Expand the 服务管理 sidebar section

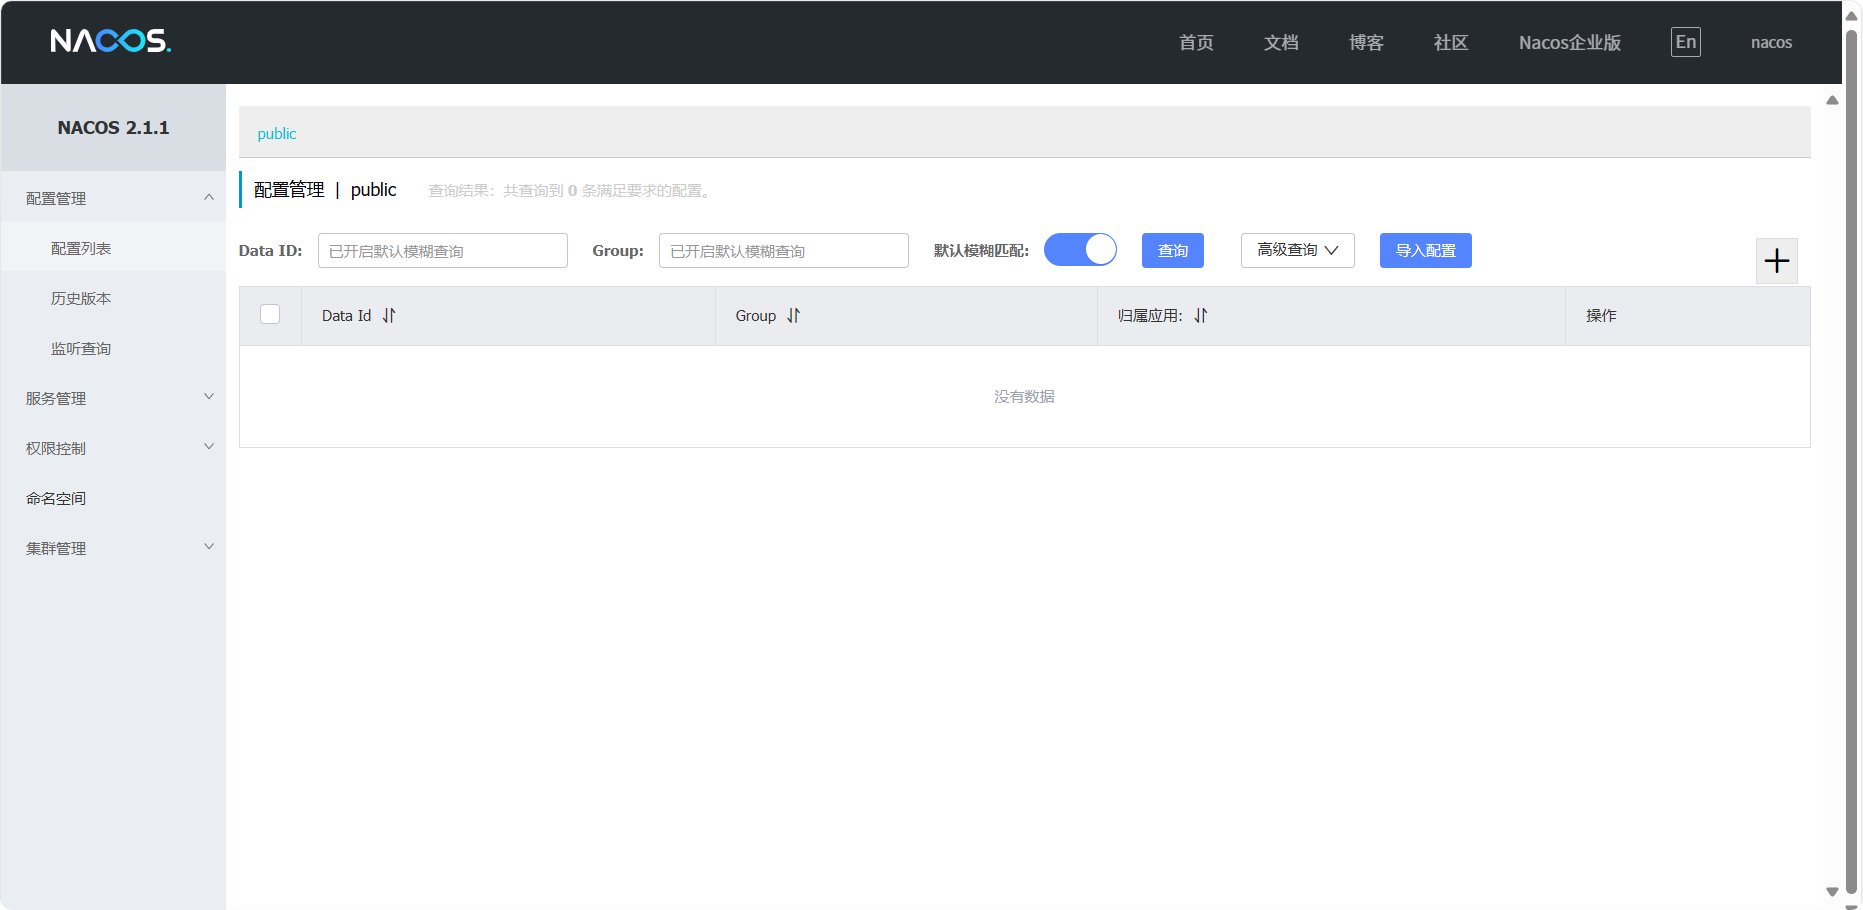click(113, 398)
